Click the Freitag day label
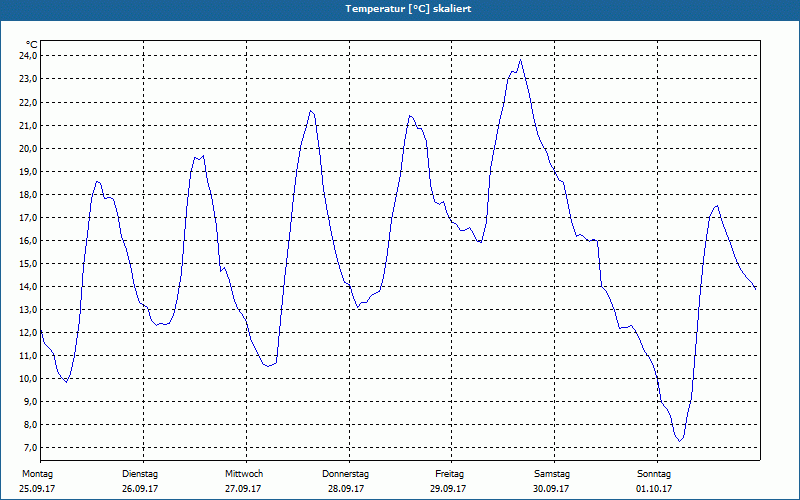The height and width of the screenshot is (500, 800). 449,474
